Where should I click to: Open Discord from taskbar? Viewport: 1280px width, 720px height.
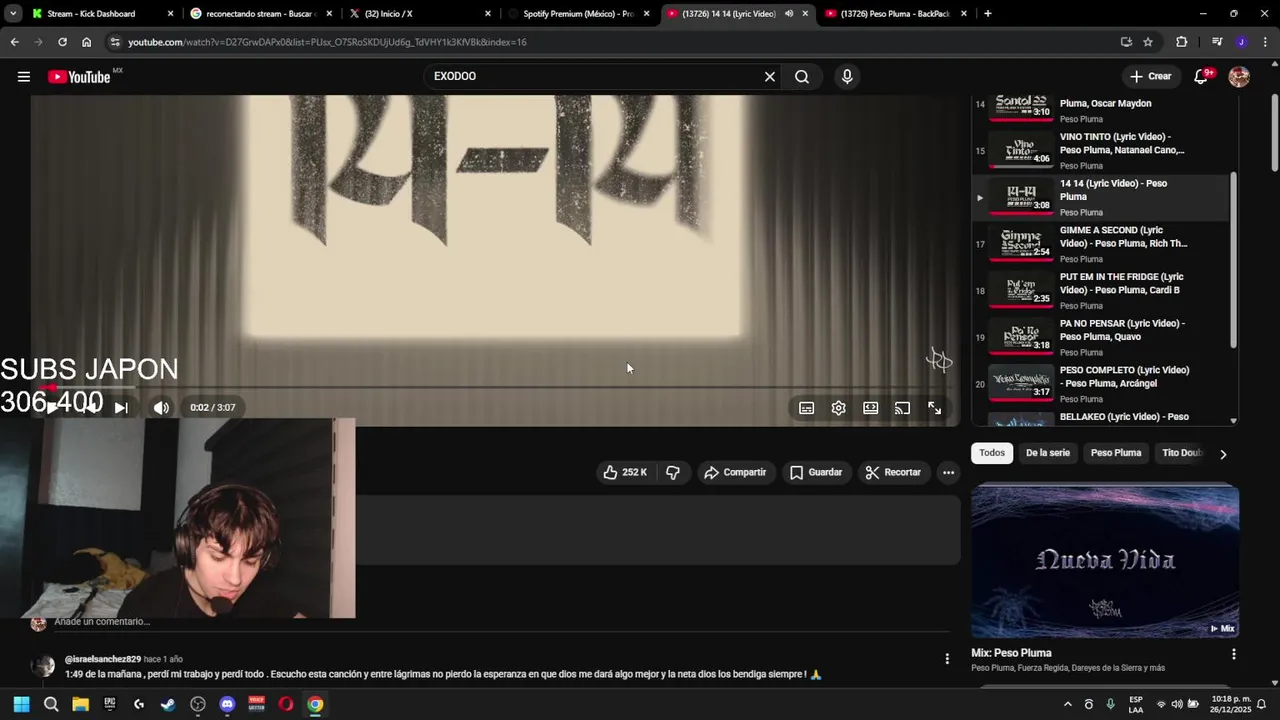[x=227, y=704]
